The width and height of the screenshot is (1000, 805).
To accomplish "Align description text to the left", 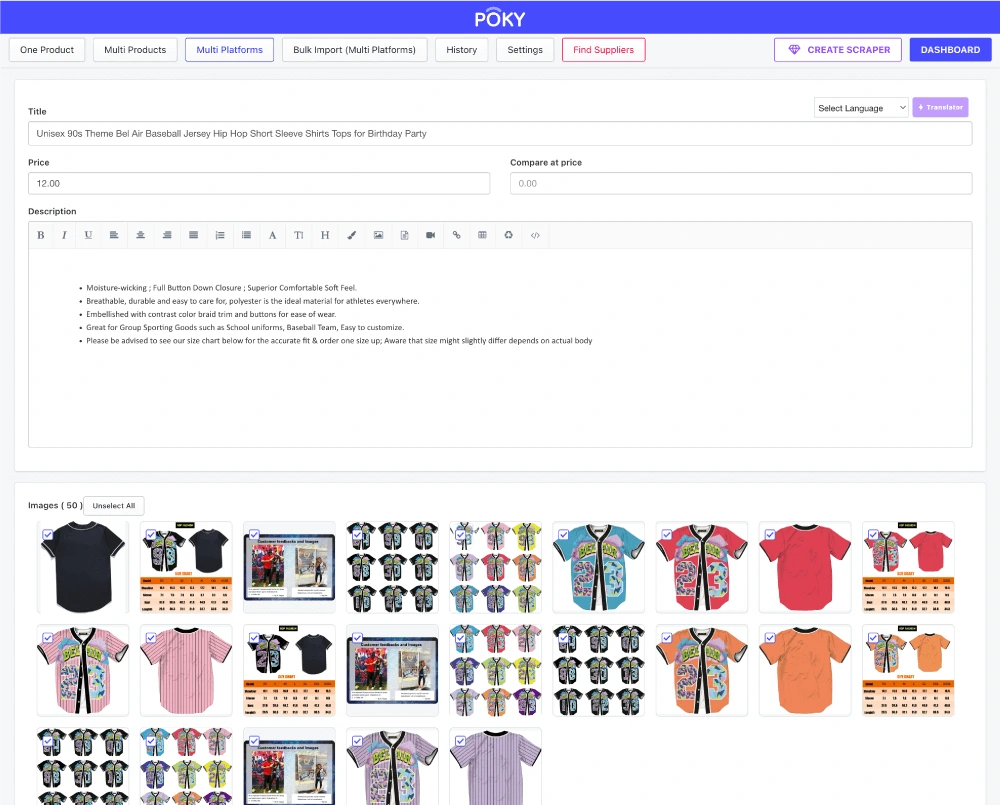I will point(114,235).
